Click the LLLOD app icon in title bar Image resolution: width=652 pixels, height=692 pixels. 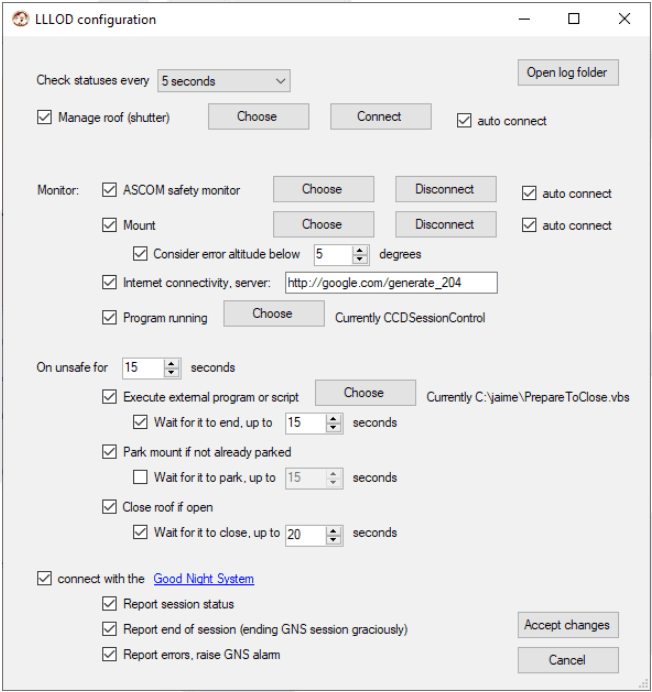tap(19, 19)
